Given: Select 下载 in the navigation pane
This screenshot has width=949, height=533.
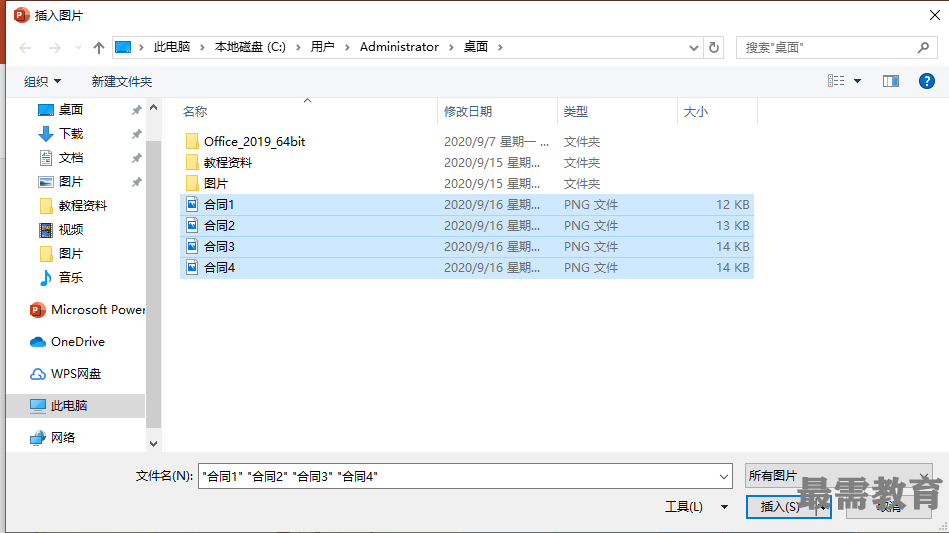Looking at the screenshot, I should point(71,134).
